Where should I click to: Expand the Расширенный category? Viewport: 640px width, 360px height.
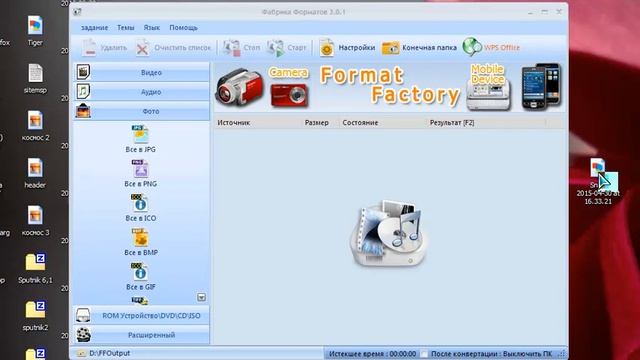pyautogui.click(x=141, y=335)
